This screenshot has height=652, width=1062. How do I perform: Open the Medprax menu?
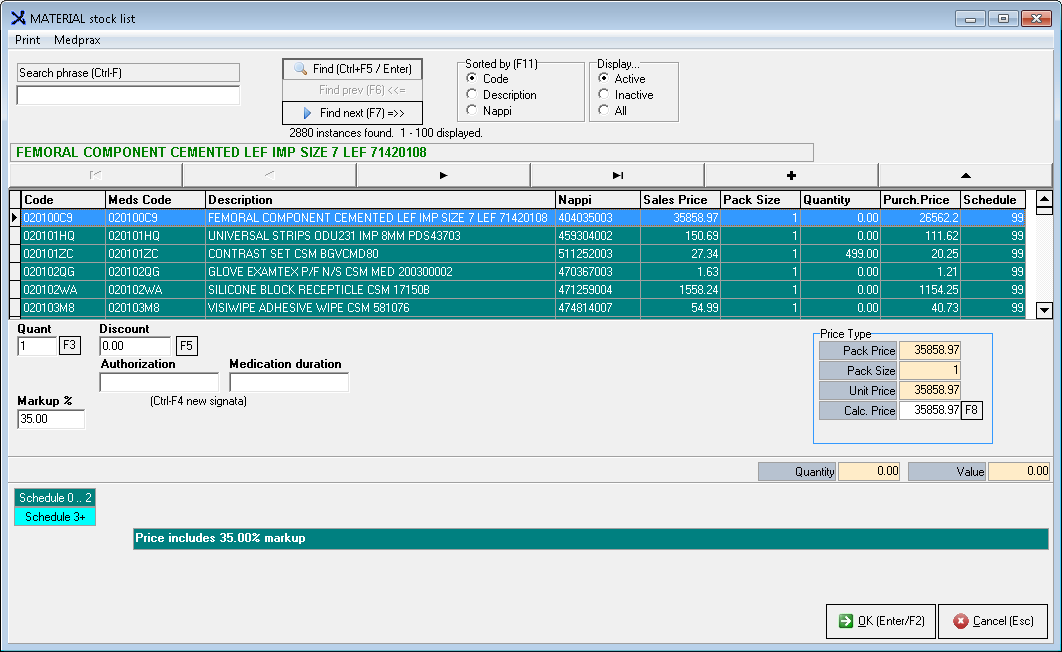click(77, 40)
